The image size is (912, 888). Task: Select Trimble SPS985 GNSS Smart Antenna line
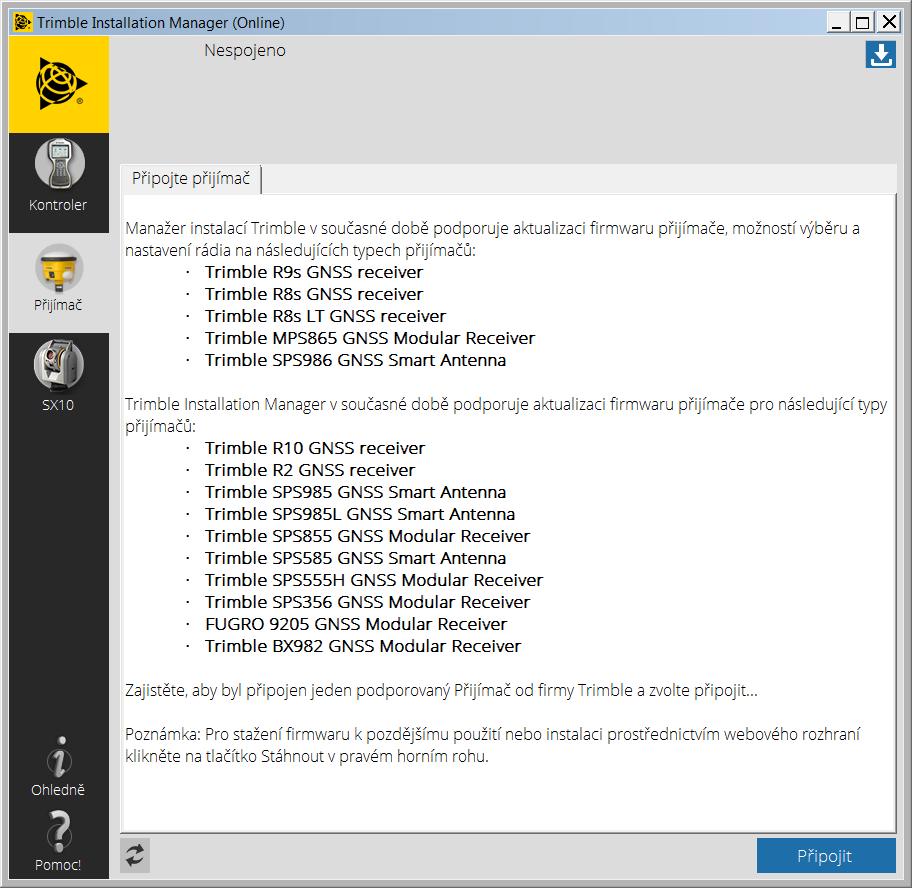coord(355,493)
